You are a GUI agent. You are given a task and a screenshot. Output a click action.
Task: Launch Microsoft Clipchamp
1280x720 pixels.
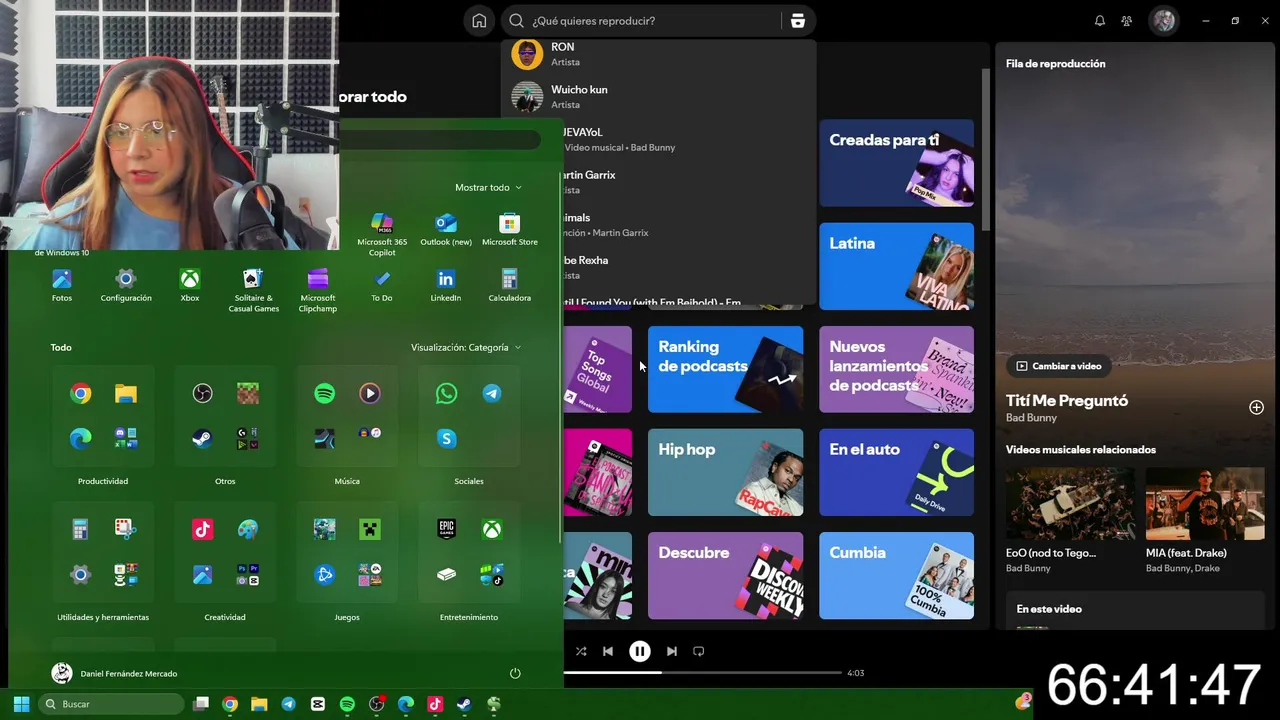(318, 290)
